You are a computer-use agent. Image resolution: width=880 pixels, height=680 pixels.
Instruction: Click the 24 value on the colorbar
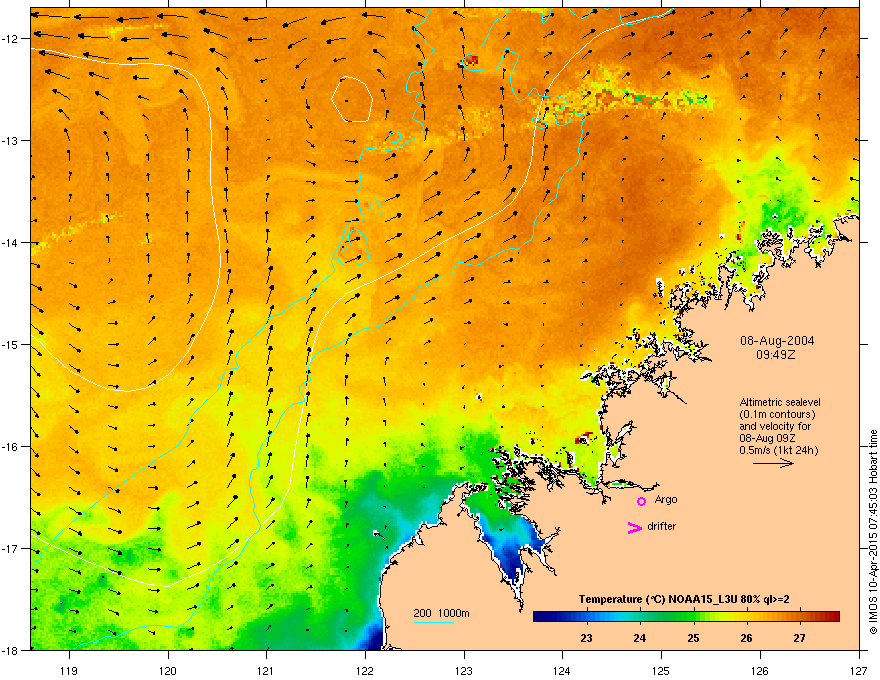pos(639,638)
